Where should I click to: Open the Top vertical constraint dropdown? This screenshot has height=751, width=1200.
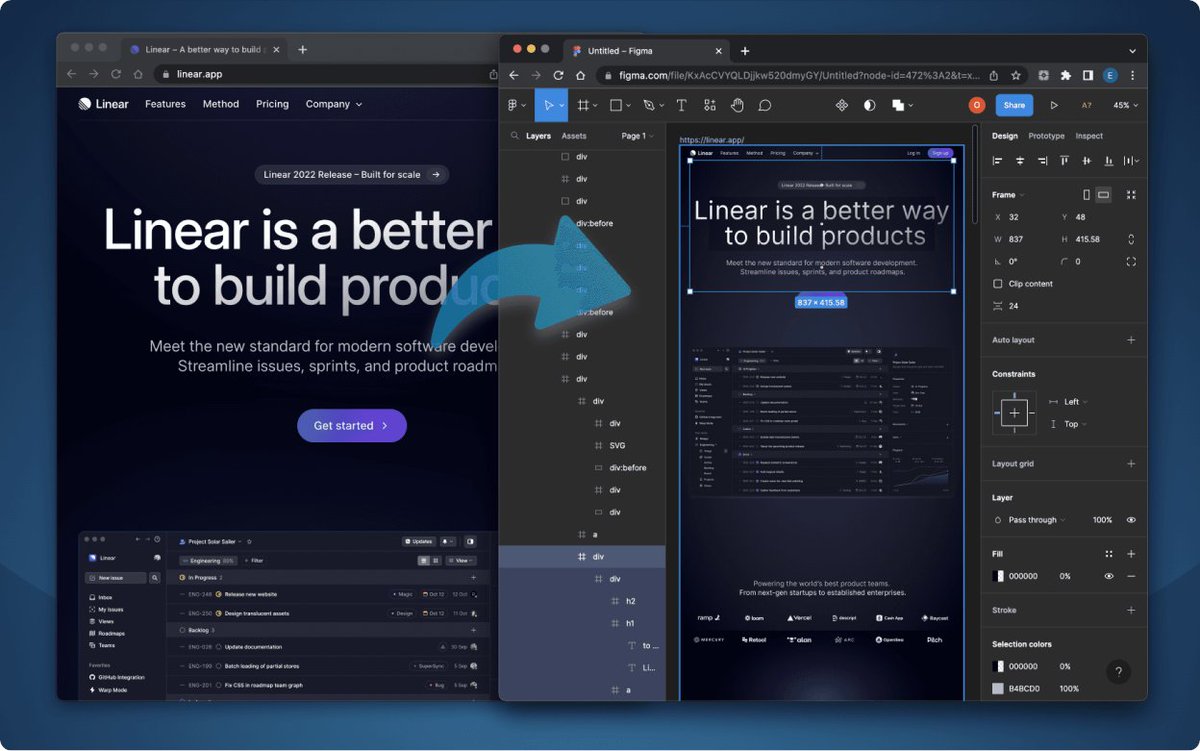(x=1069, y=424)
